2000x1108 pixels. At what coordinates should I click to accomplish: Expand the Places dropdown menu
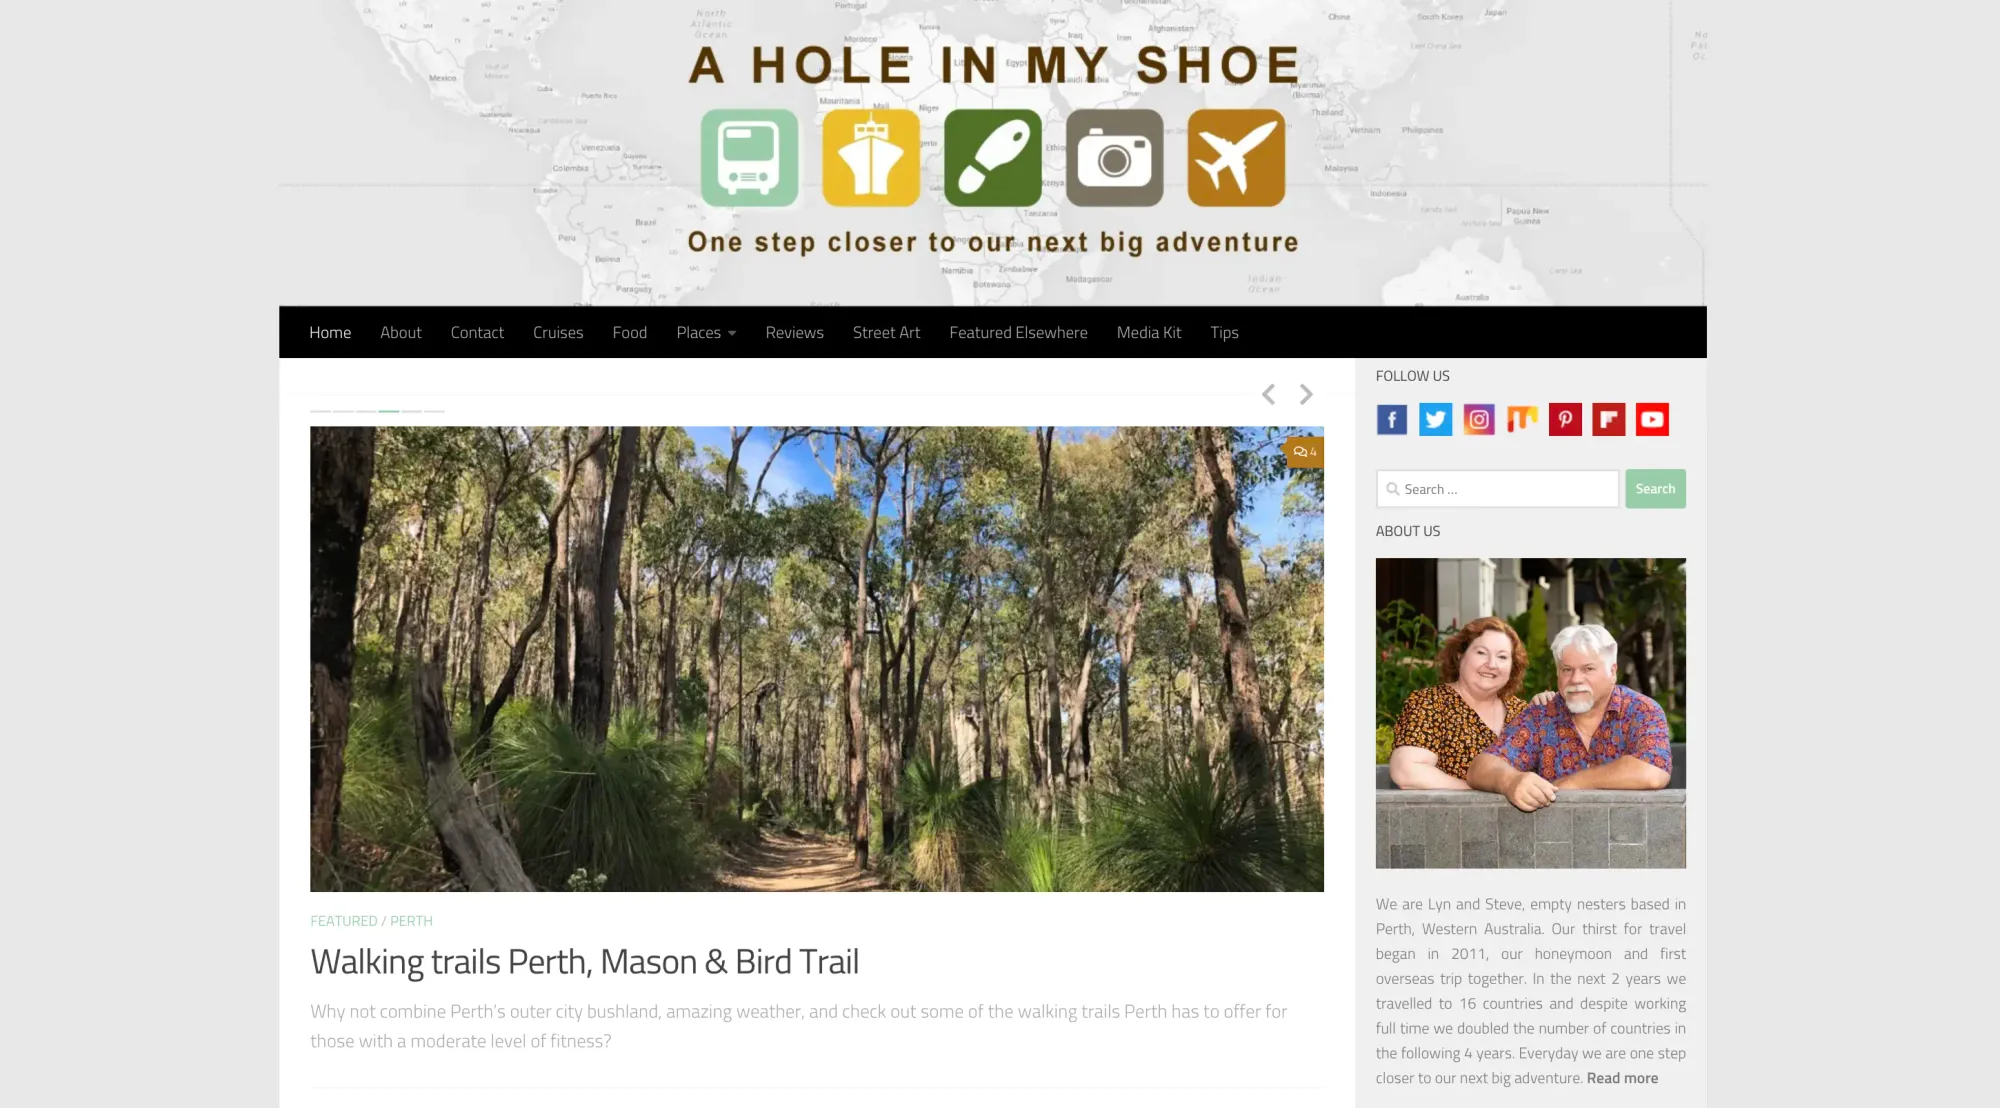(706, 332)
